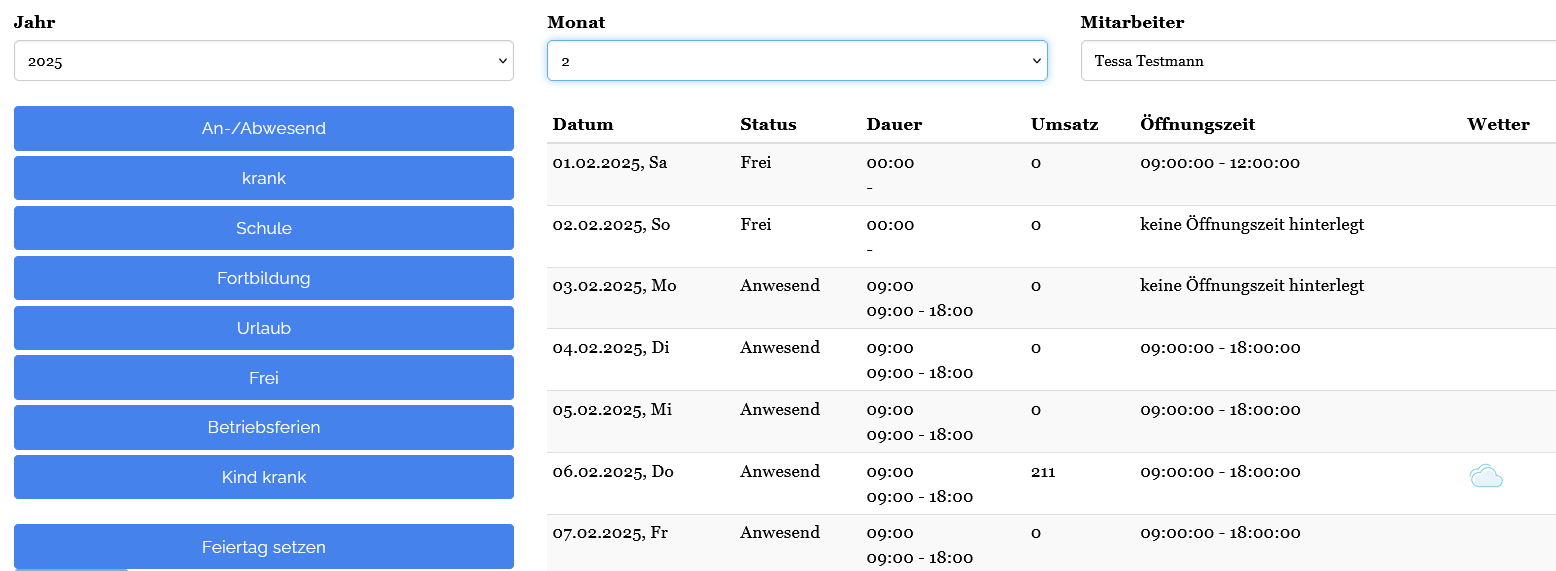This screenshot has width=1556, height=571.
Task: Click the cloud weather icon for 06.02.2025
Action: [x=1485, y=477]
